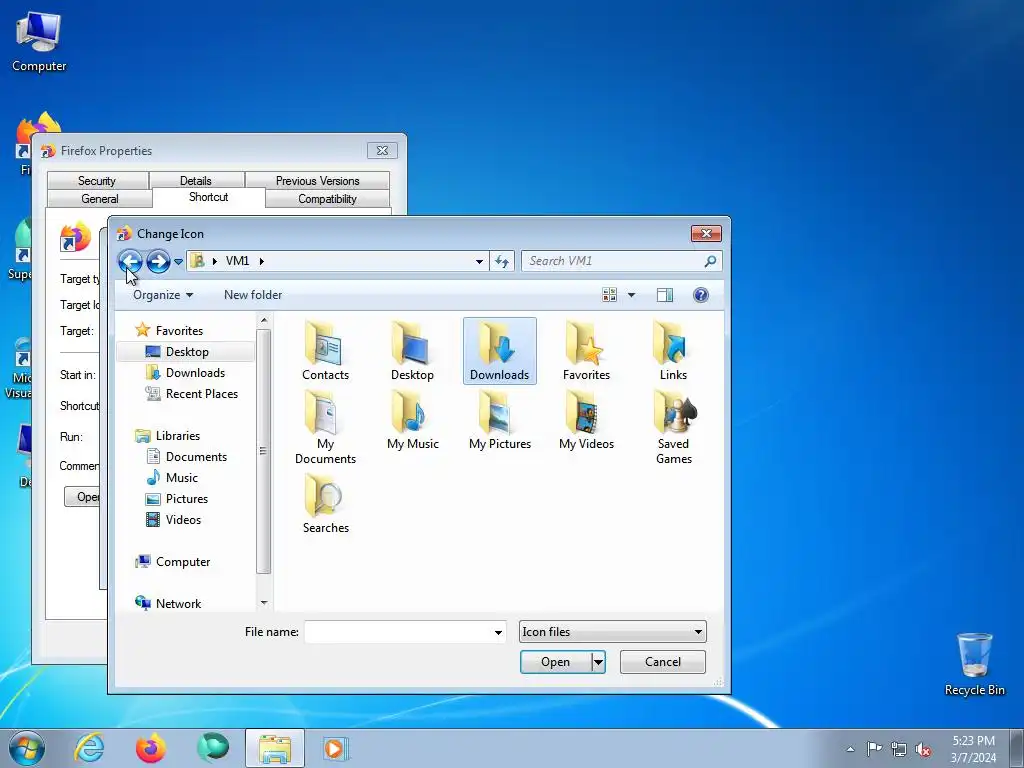Select the My Videos folder

(586, 421)
